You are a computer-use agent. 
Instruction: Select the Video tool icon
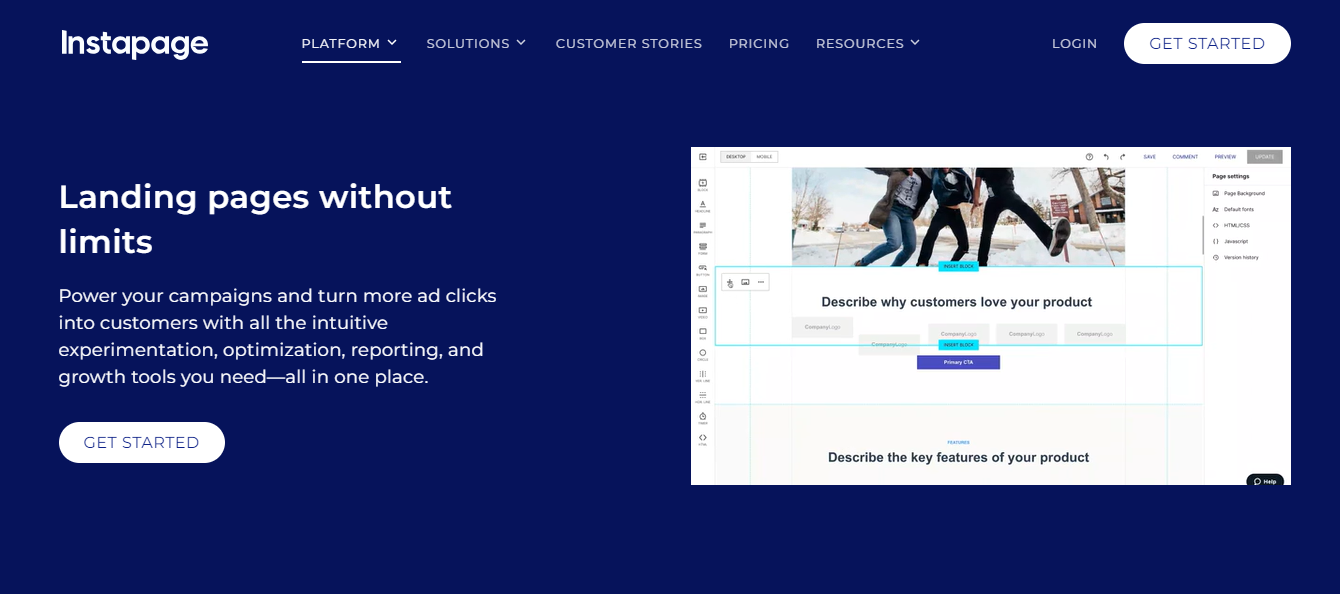pyautogui.click(x=703, y=312)
